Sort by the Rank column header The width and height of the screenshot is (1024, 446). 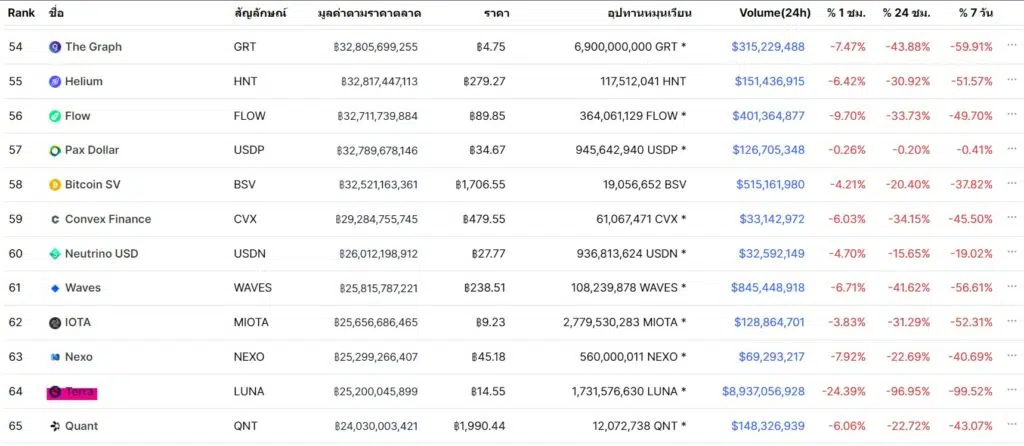(x=23, y=12)
